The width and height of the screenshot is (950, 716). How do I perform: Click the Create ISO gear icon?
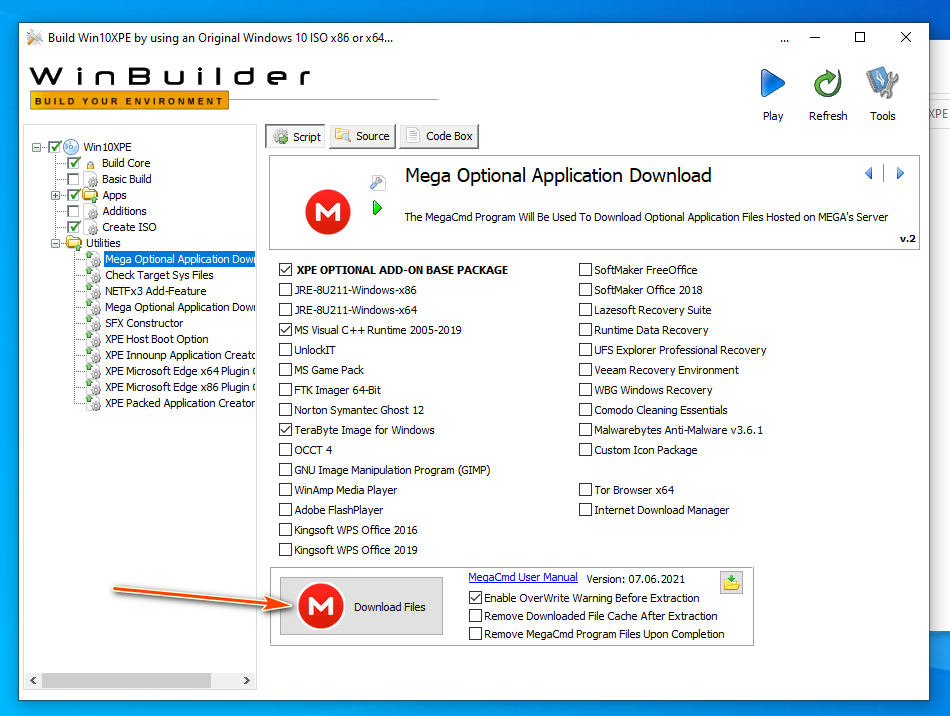(91, 228)
